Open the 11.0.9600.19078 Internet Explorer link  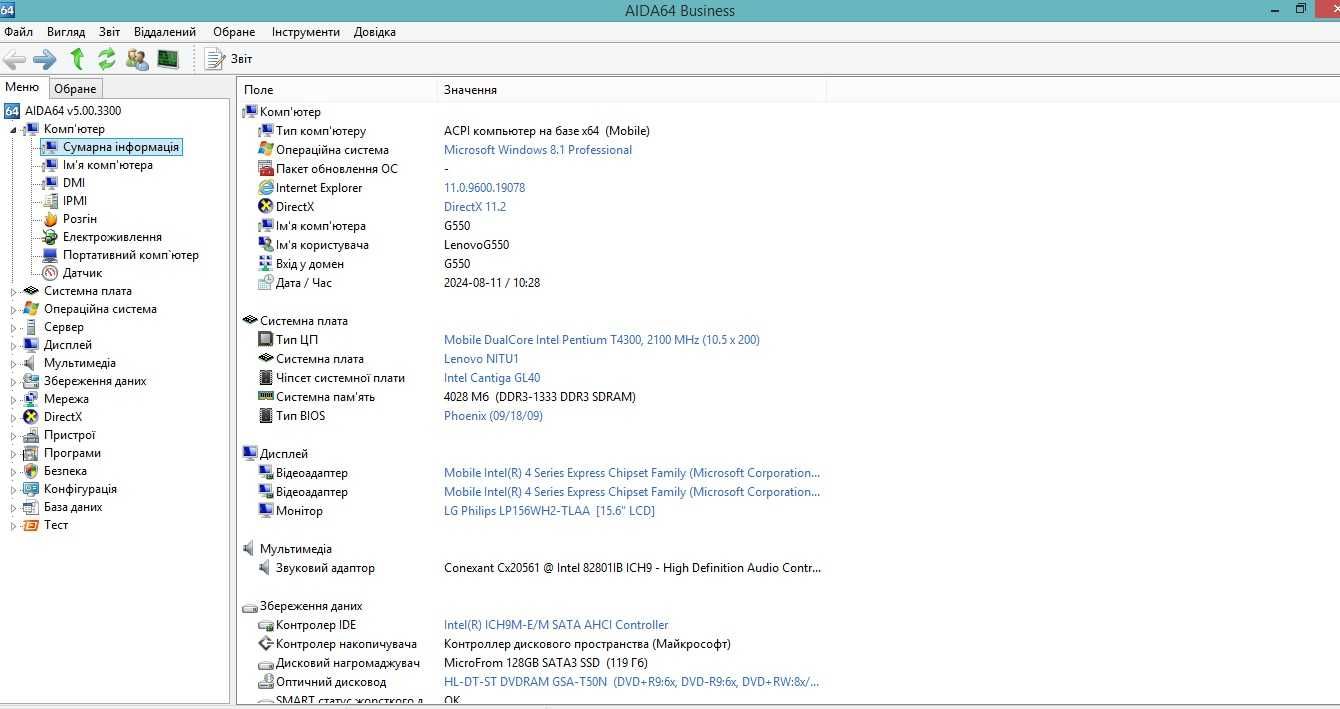pyautogui.click(x=484, y=188)
